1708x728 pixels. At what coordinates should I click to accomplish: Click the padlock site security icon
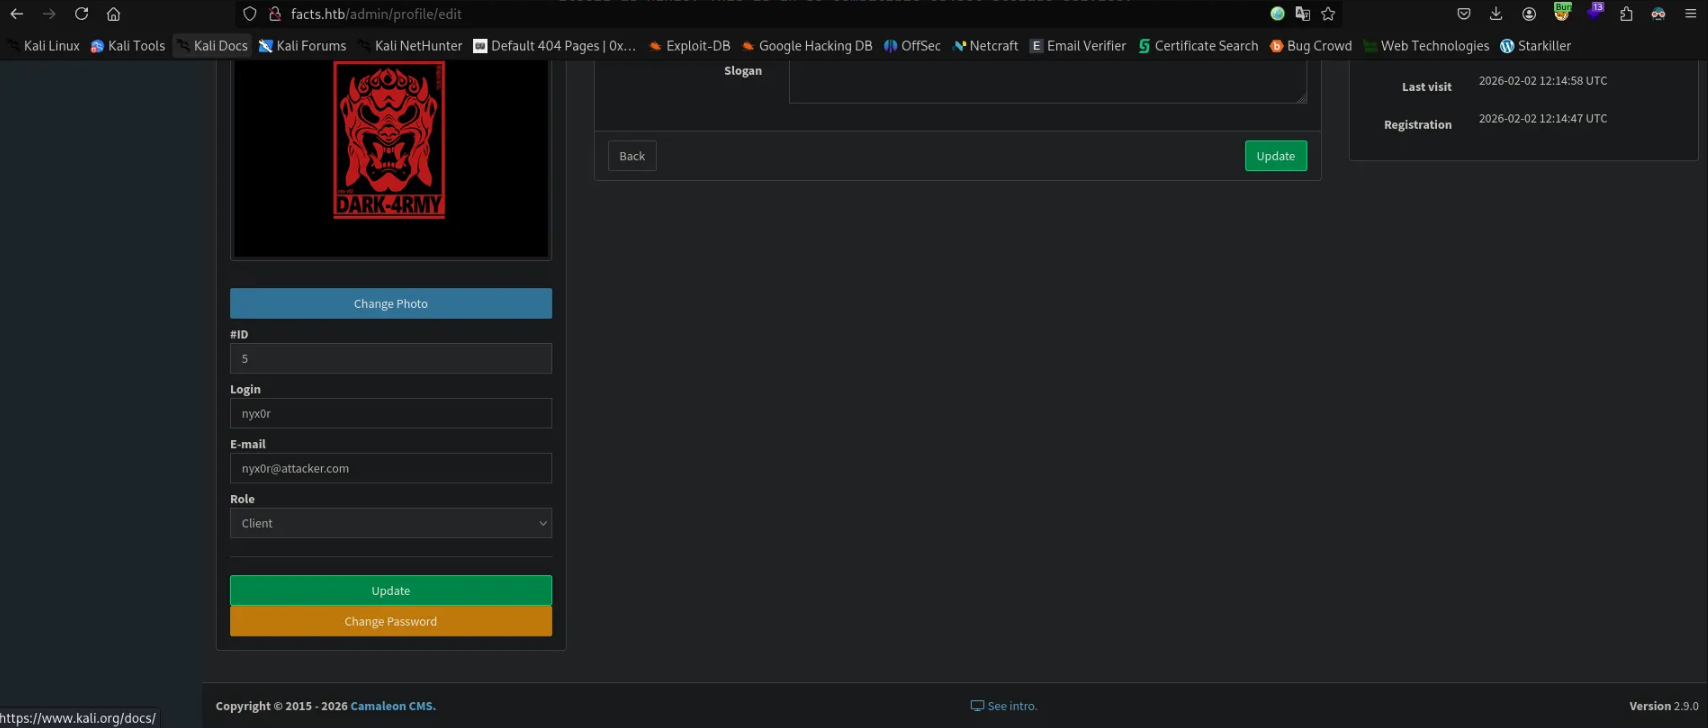click(275, 14)
